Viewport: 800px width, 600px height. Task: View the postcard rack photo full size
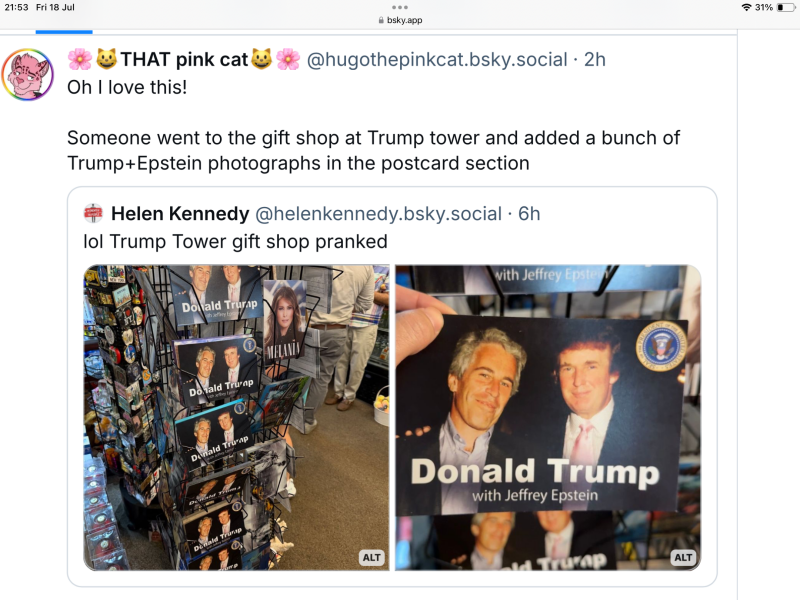pyautogui.click(x=235, y=415)
